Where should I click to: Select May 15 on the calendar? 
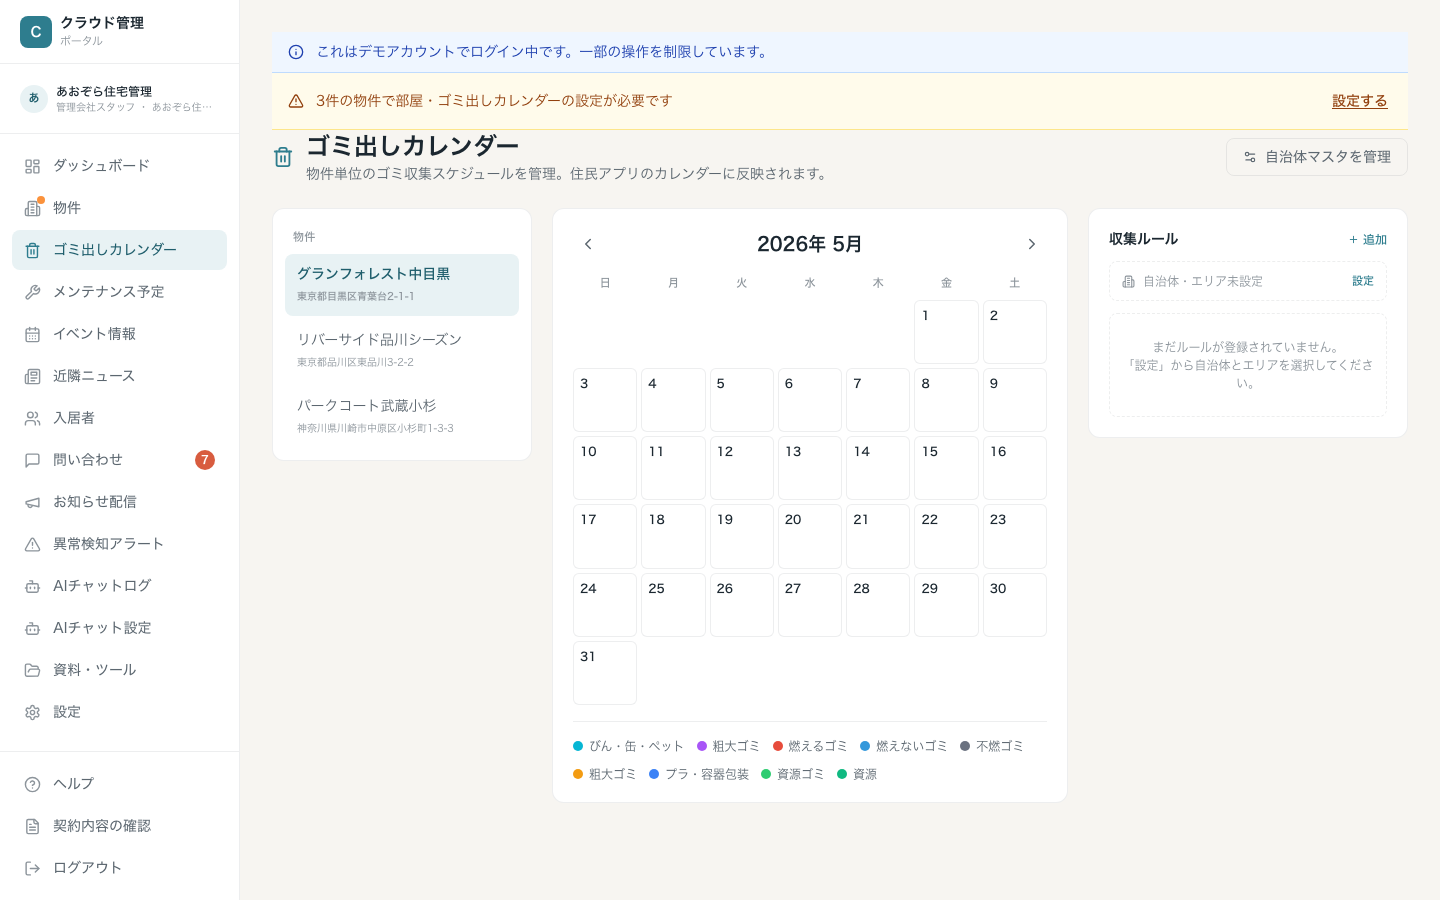946,468
